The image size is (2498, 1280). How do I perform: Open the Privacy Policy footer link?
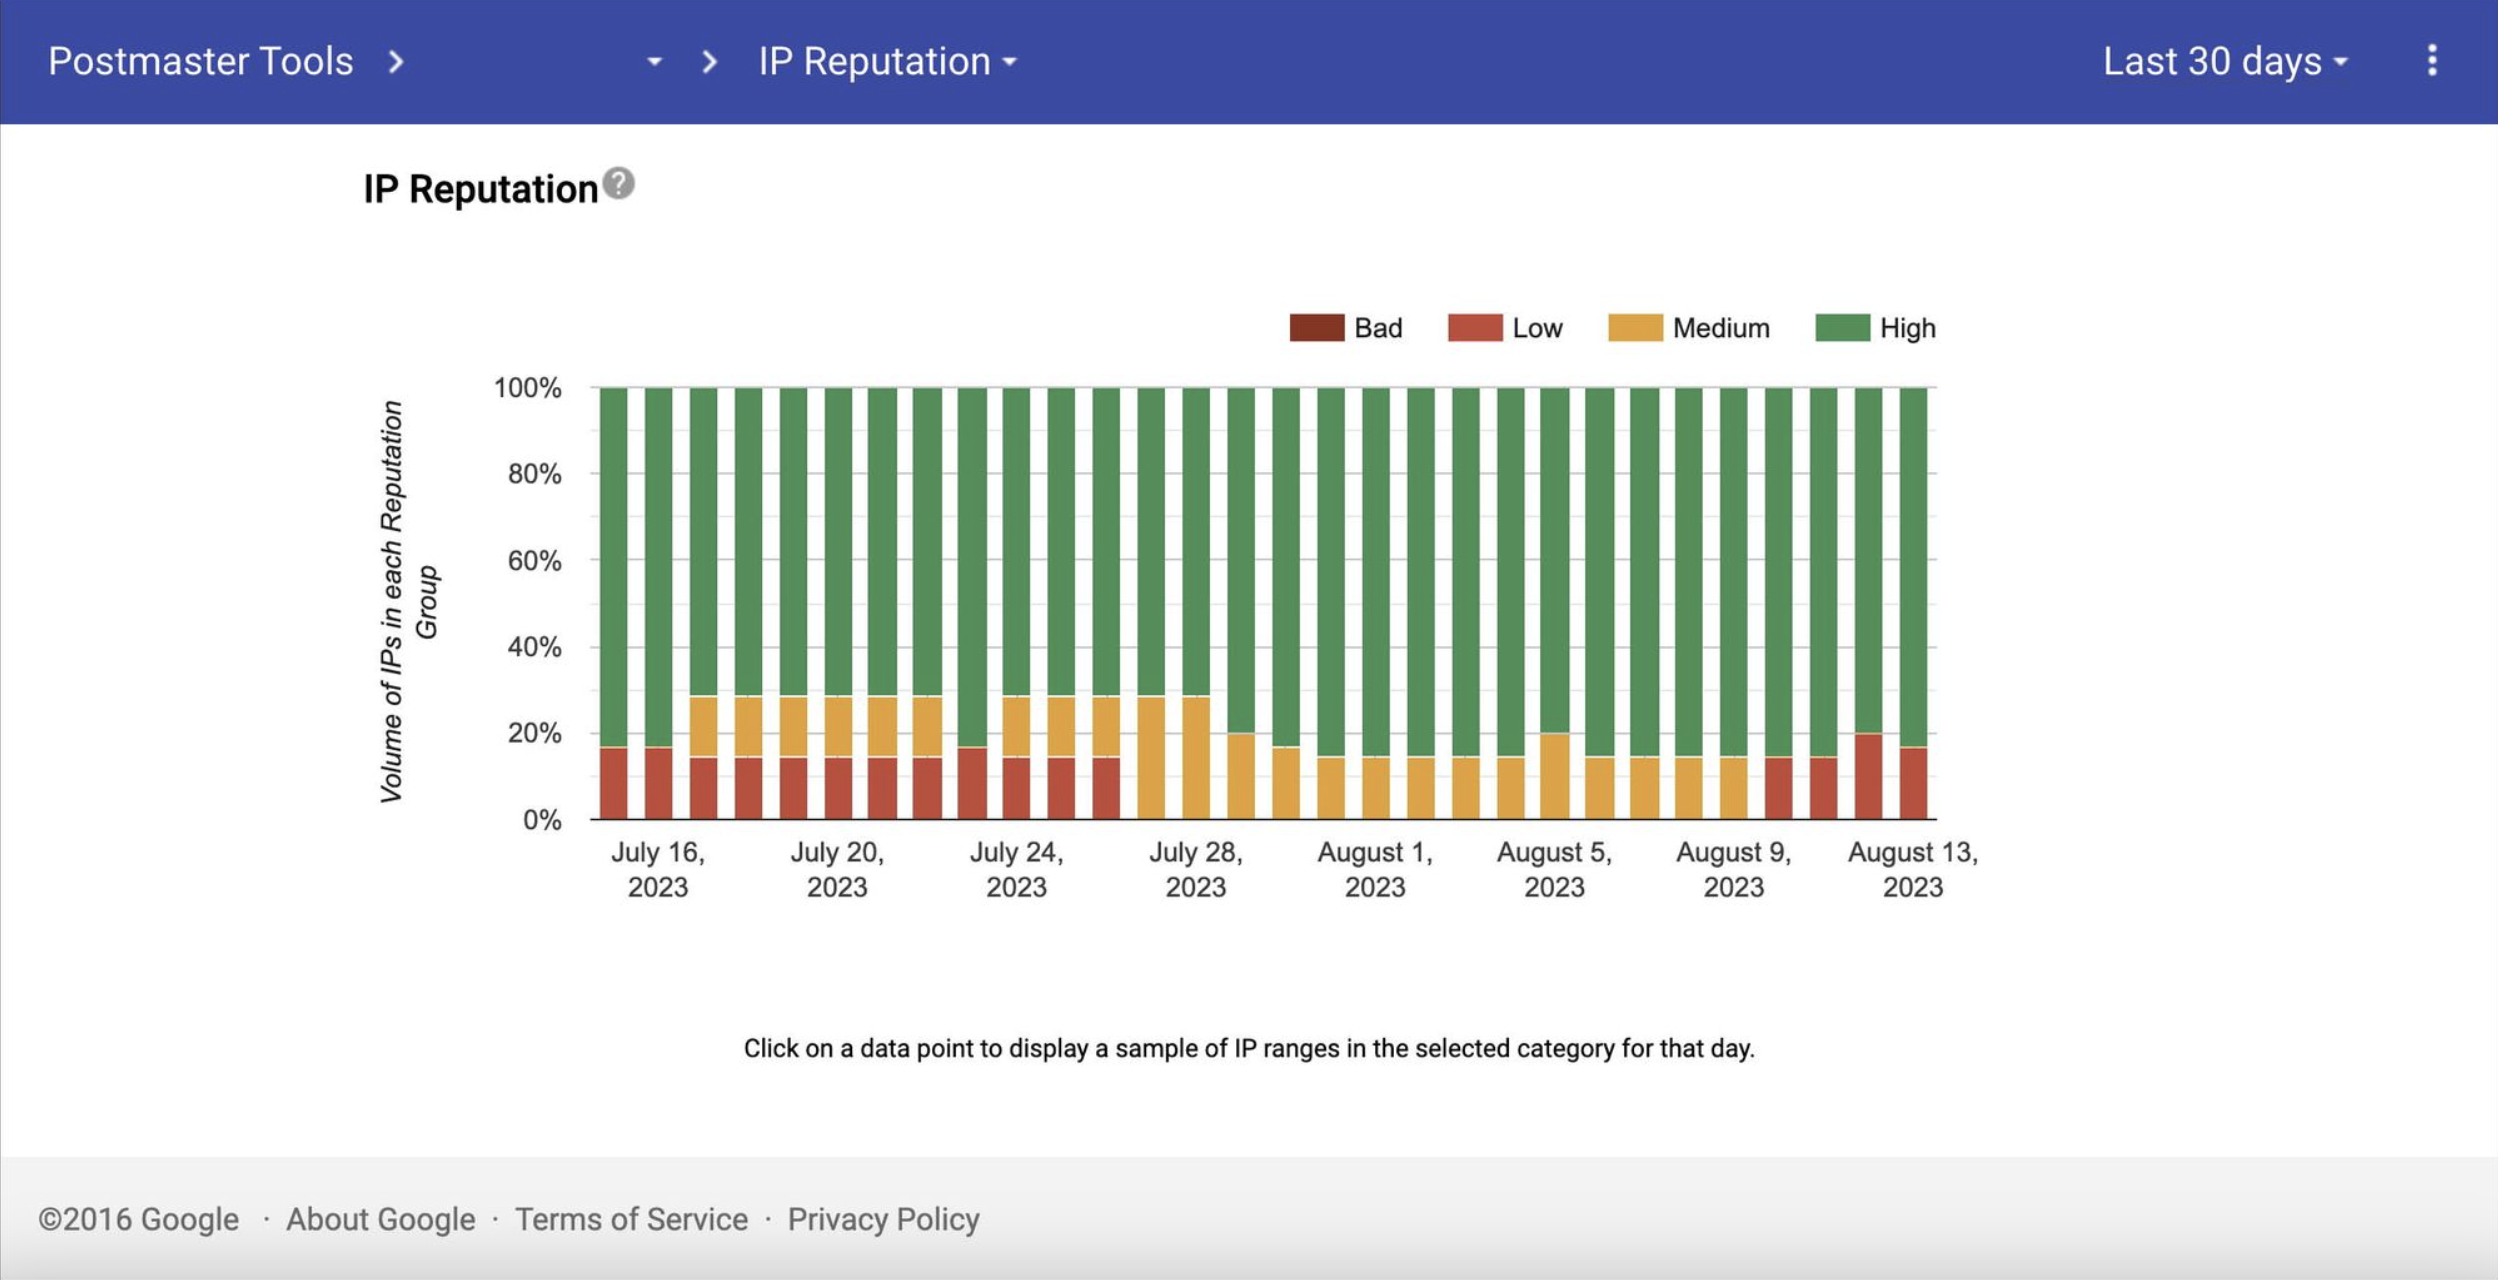coord(883,1219)
